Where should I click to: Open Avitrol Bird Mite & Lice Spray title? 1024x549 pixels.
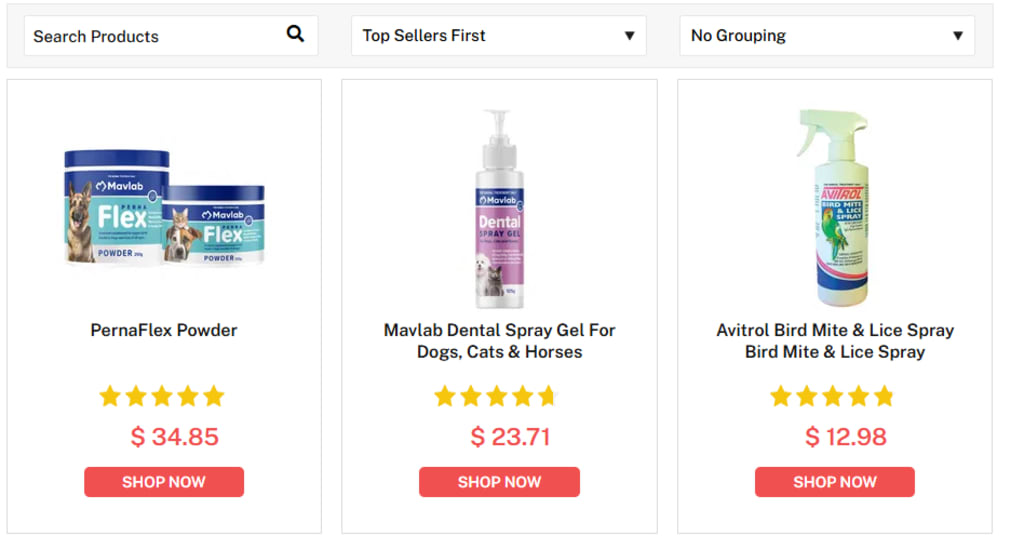point(835,341)
